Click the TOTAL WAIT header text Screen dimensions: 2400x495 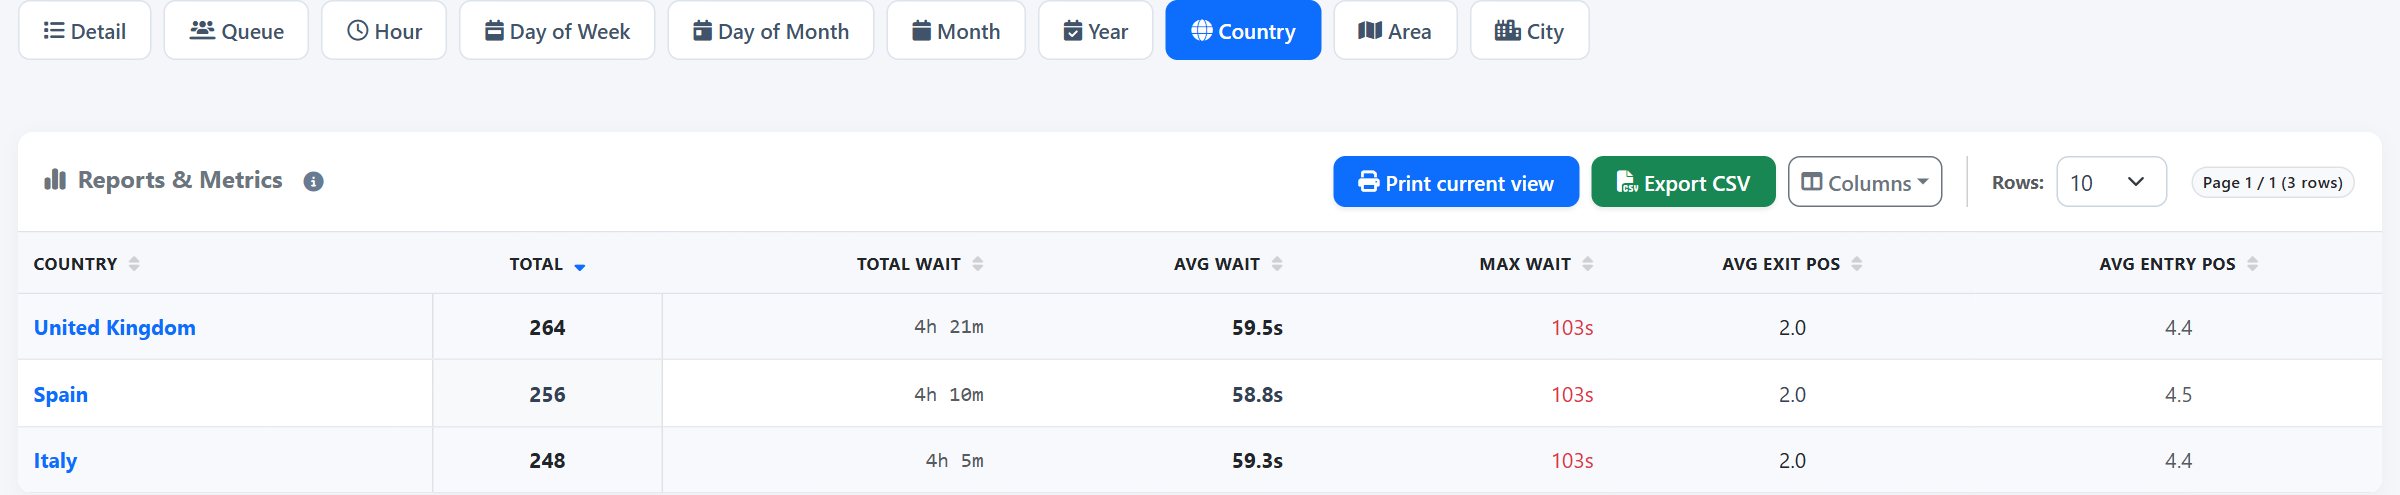coord(908,264)
